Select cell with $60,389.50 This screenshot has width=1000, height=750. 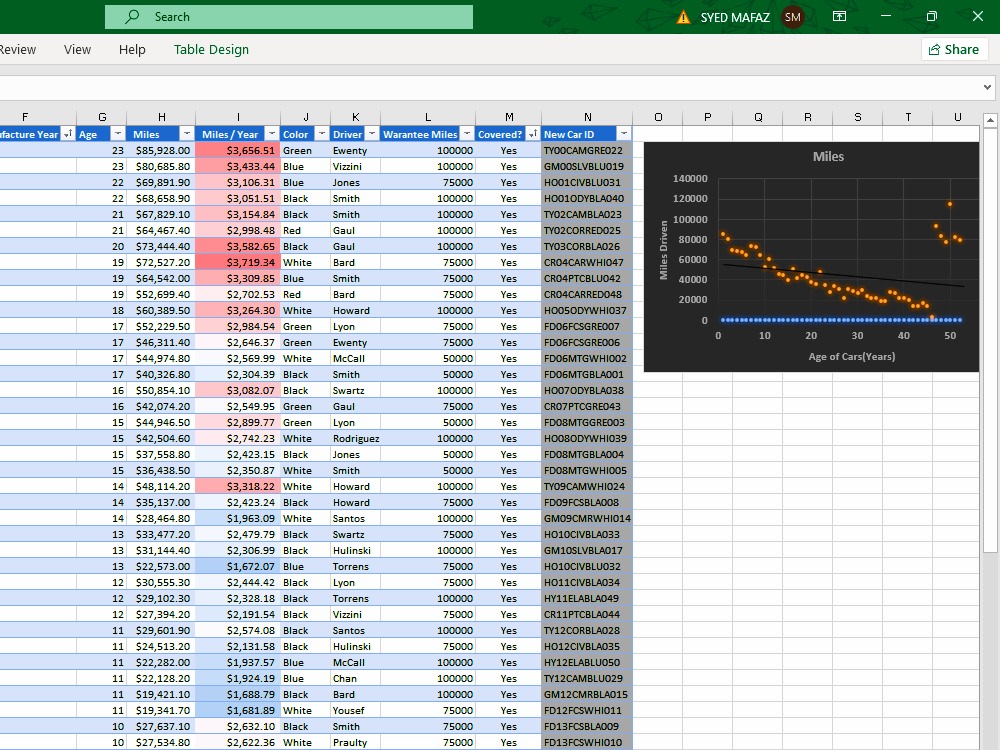[161, 311]
